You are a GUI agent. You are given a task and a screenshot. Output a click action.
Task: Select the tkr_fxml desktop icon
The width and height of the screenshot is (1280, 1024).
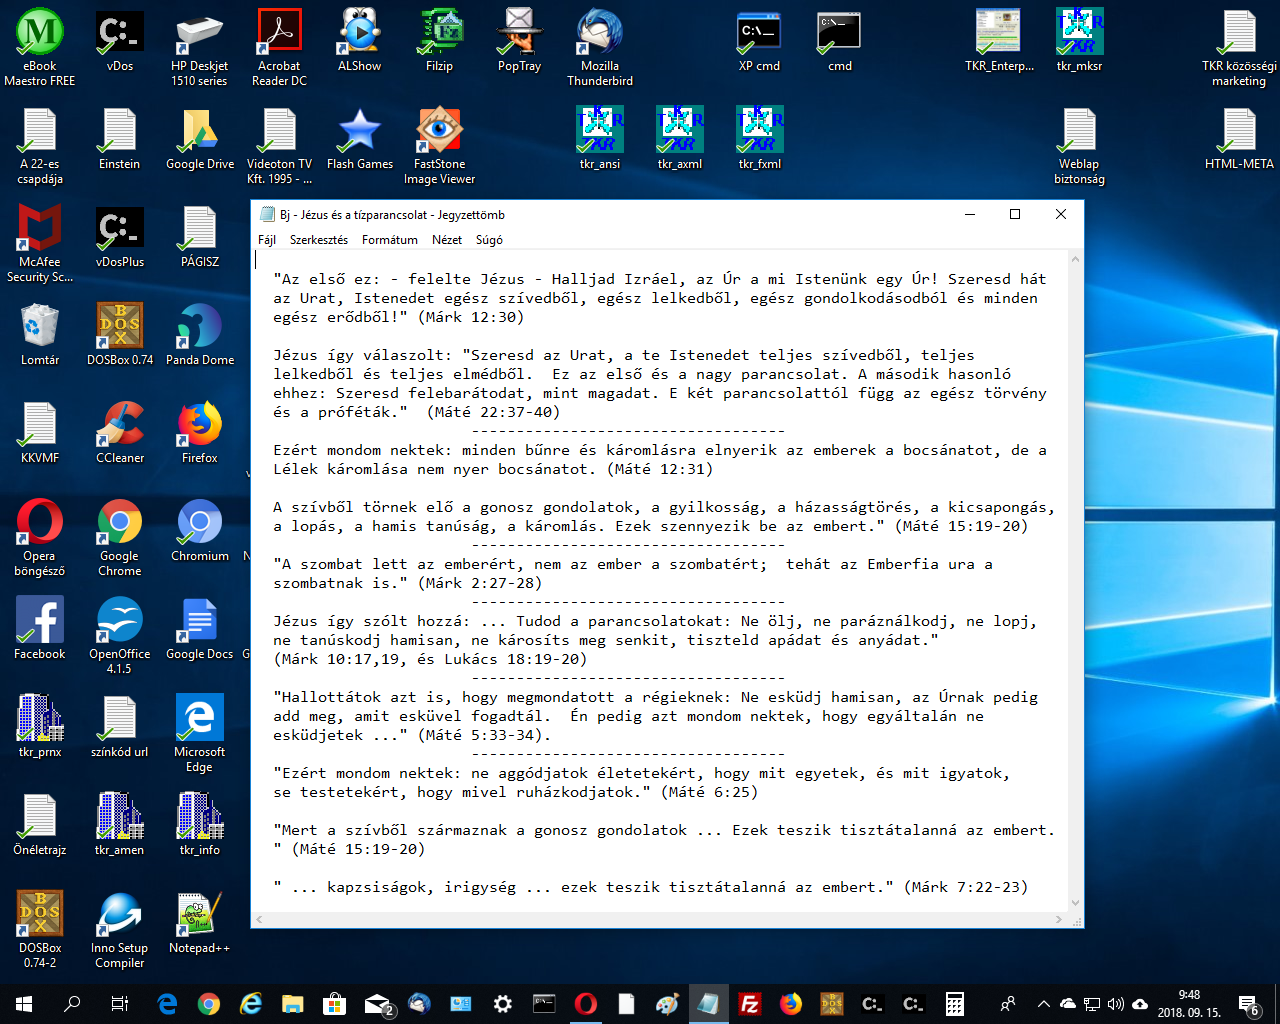(760, 140)
